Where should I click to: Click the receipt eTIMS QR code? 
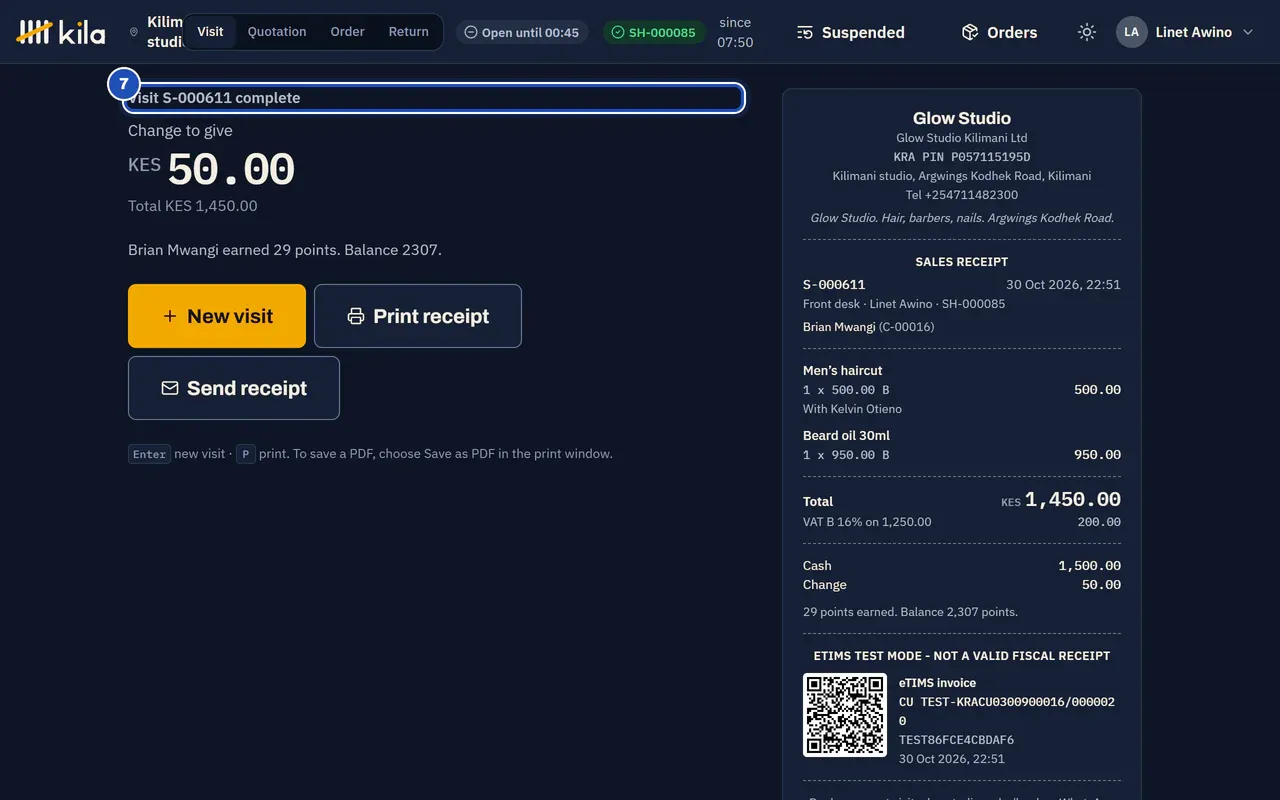(845, 714)
